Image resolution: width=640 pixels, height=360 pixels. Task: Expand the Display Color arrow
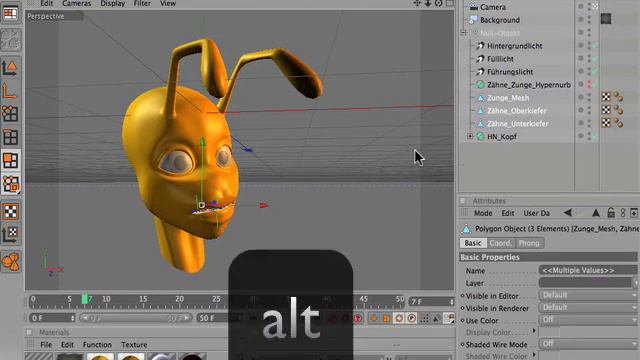[534, 331]
